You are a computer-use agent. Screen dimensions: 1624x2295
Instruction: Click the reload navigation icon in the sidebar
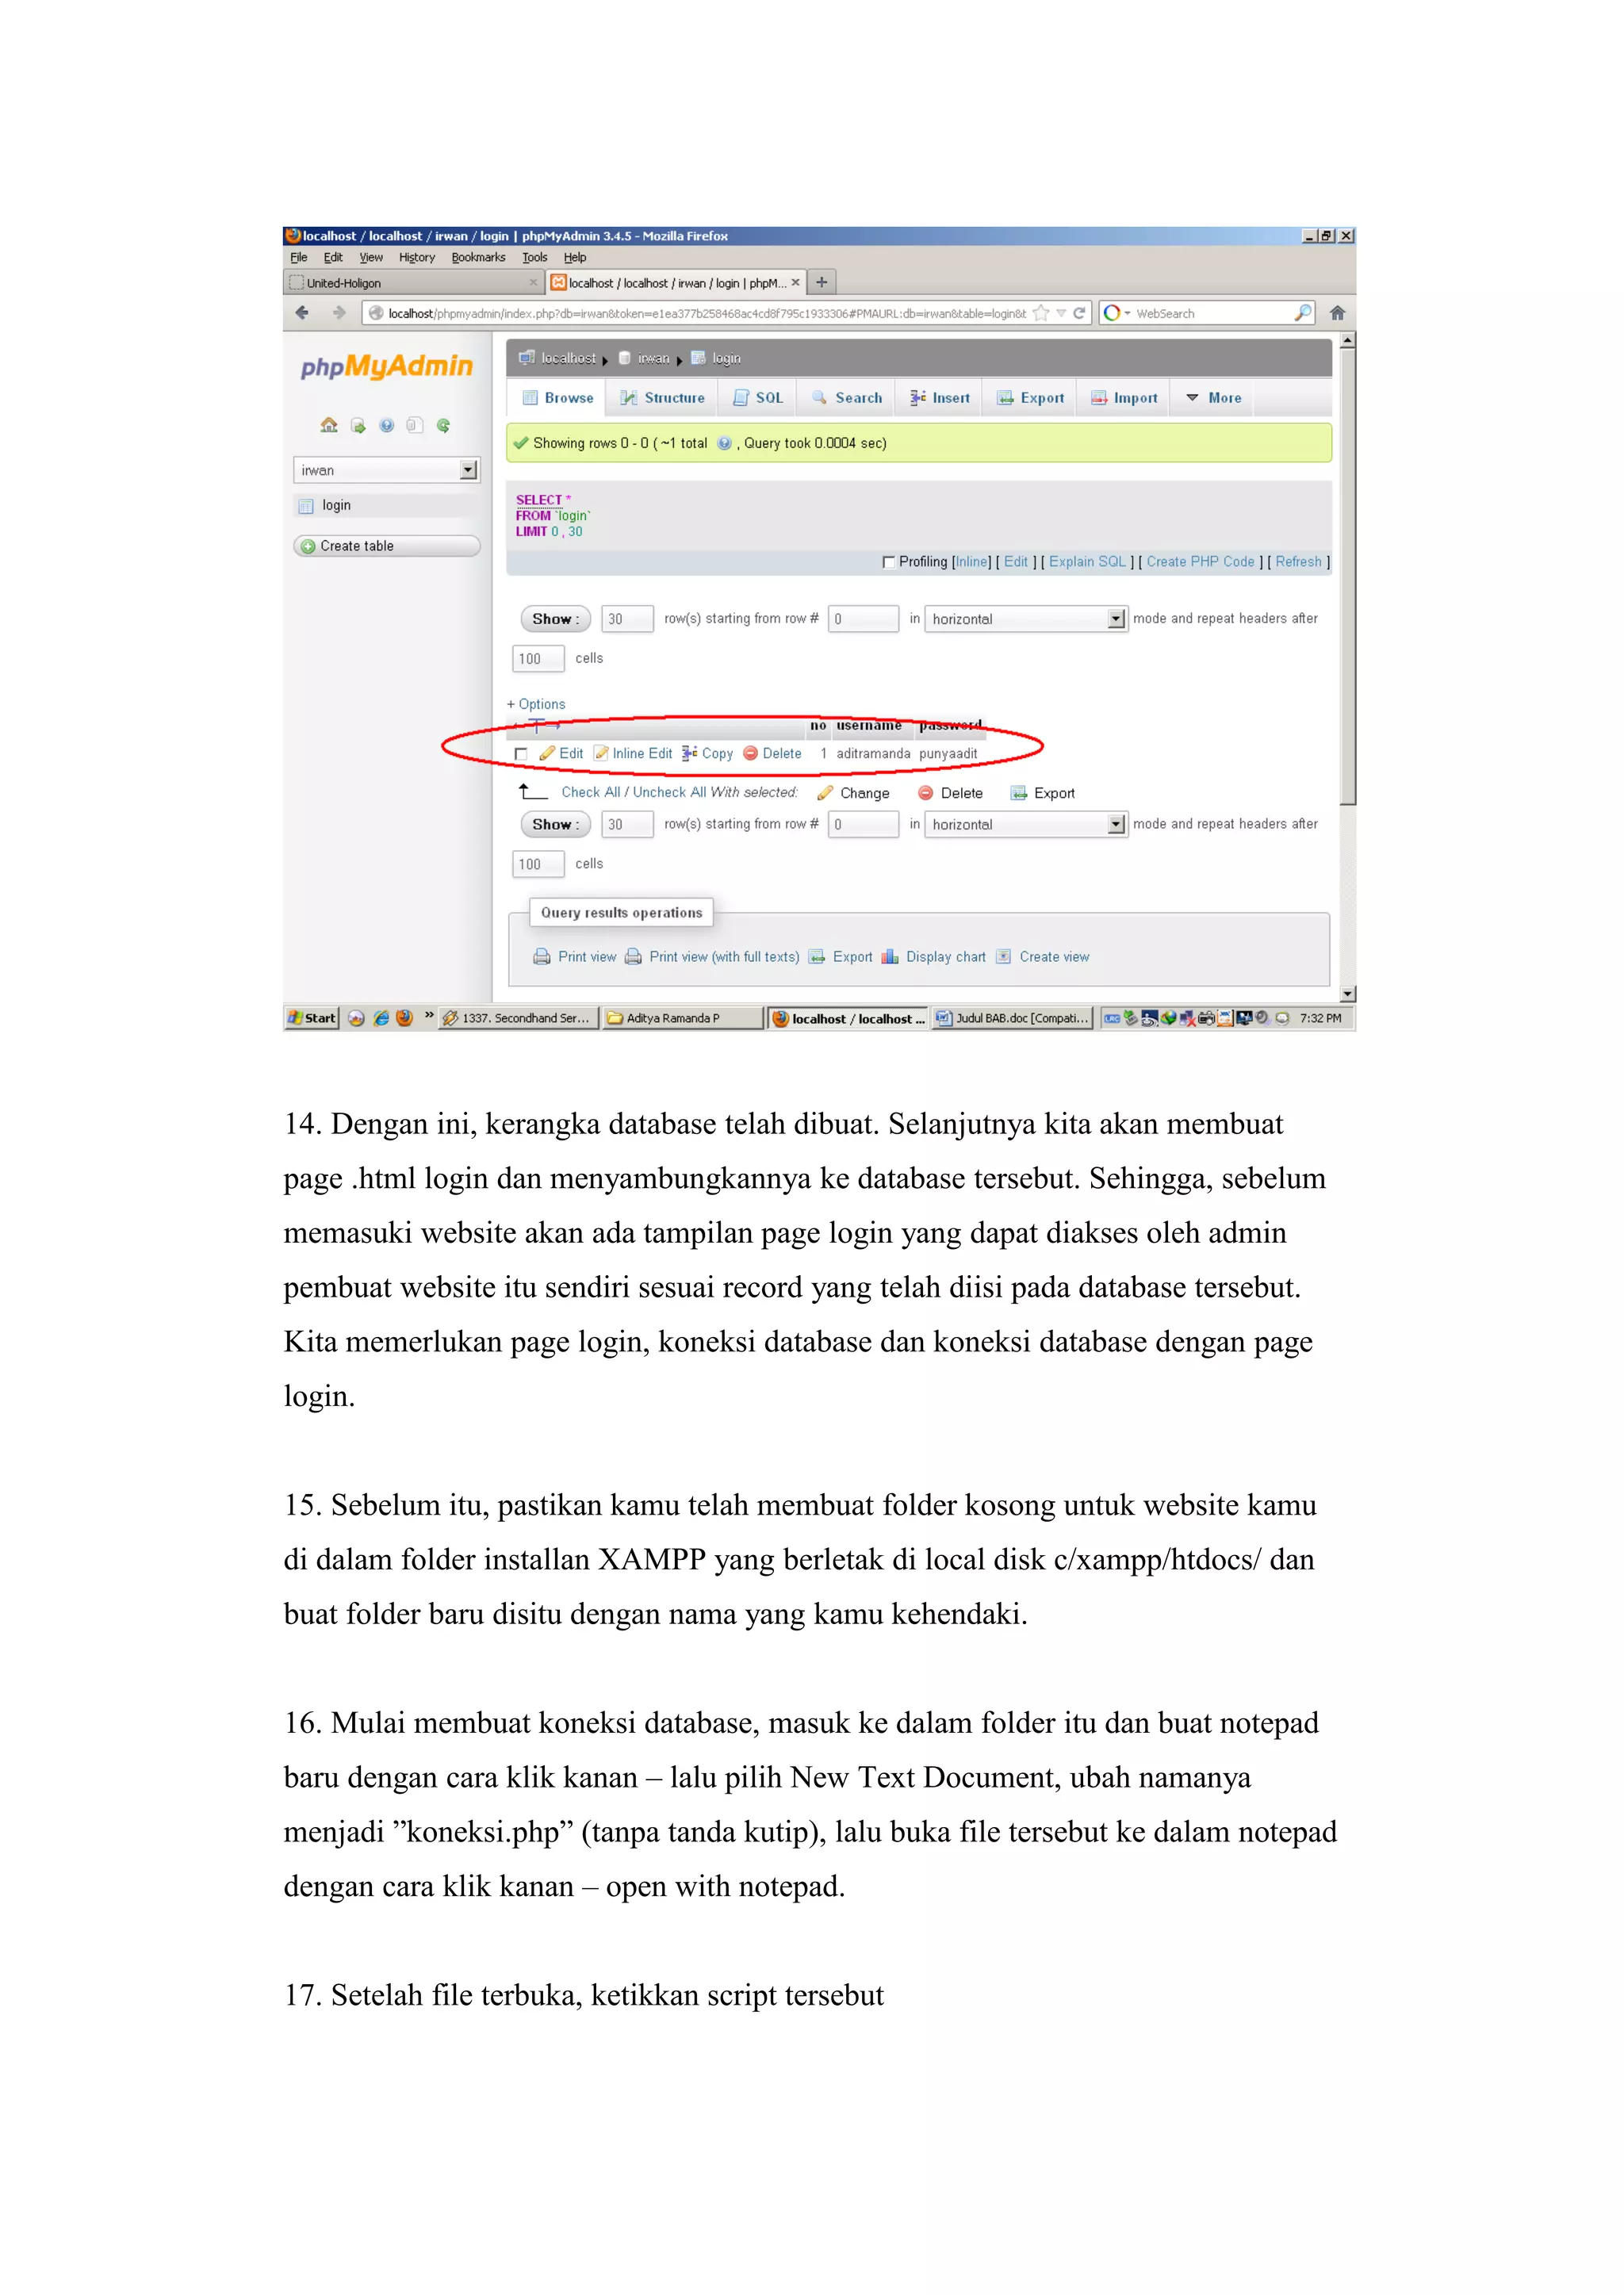[443, 425]
